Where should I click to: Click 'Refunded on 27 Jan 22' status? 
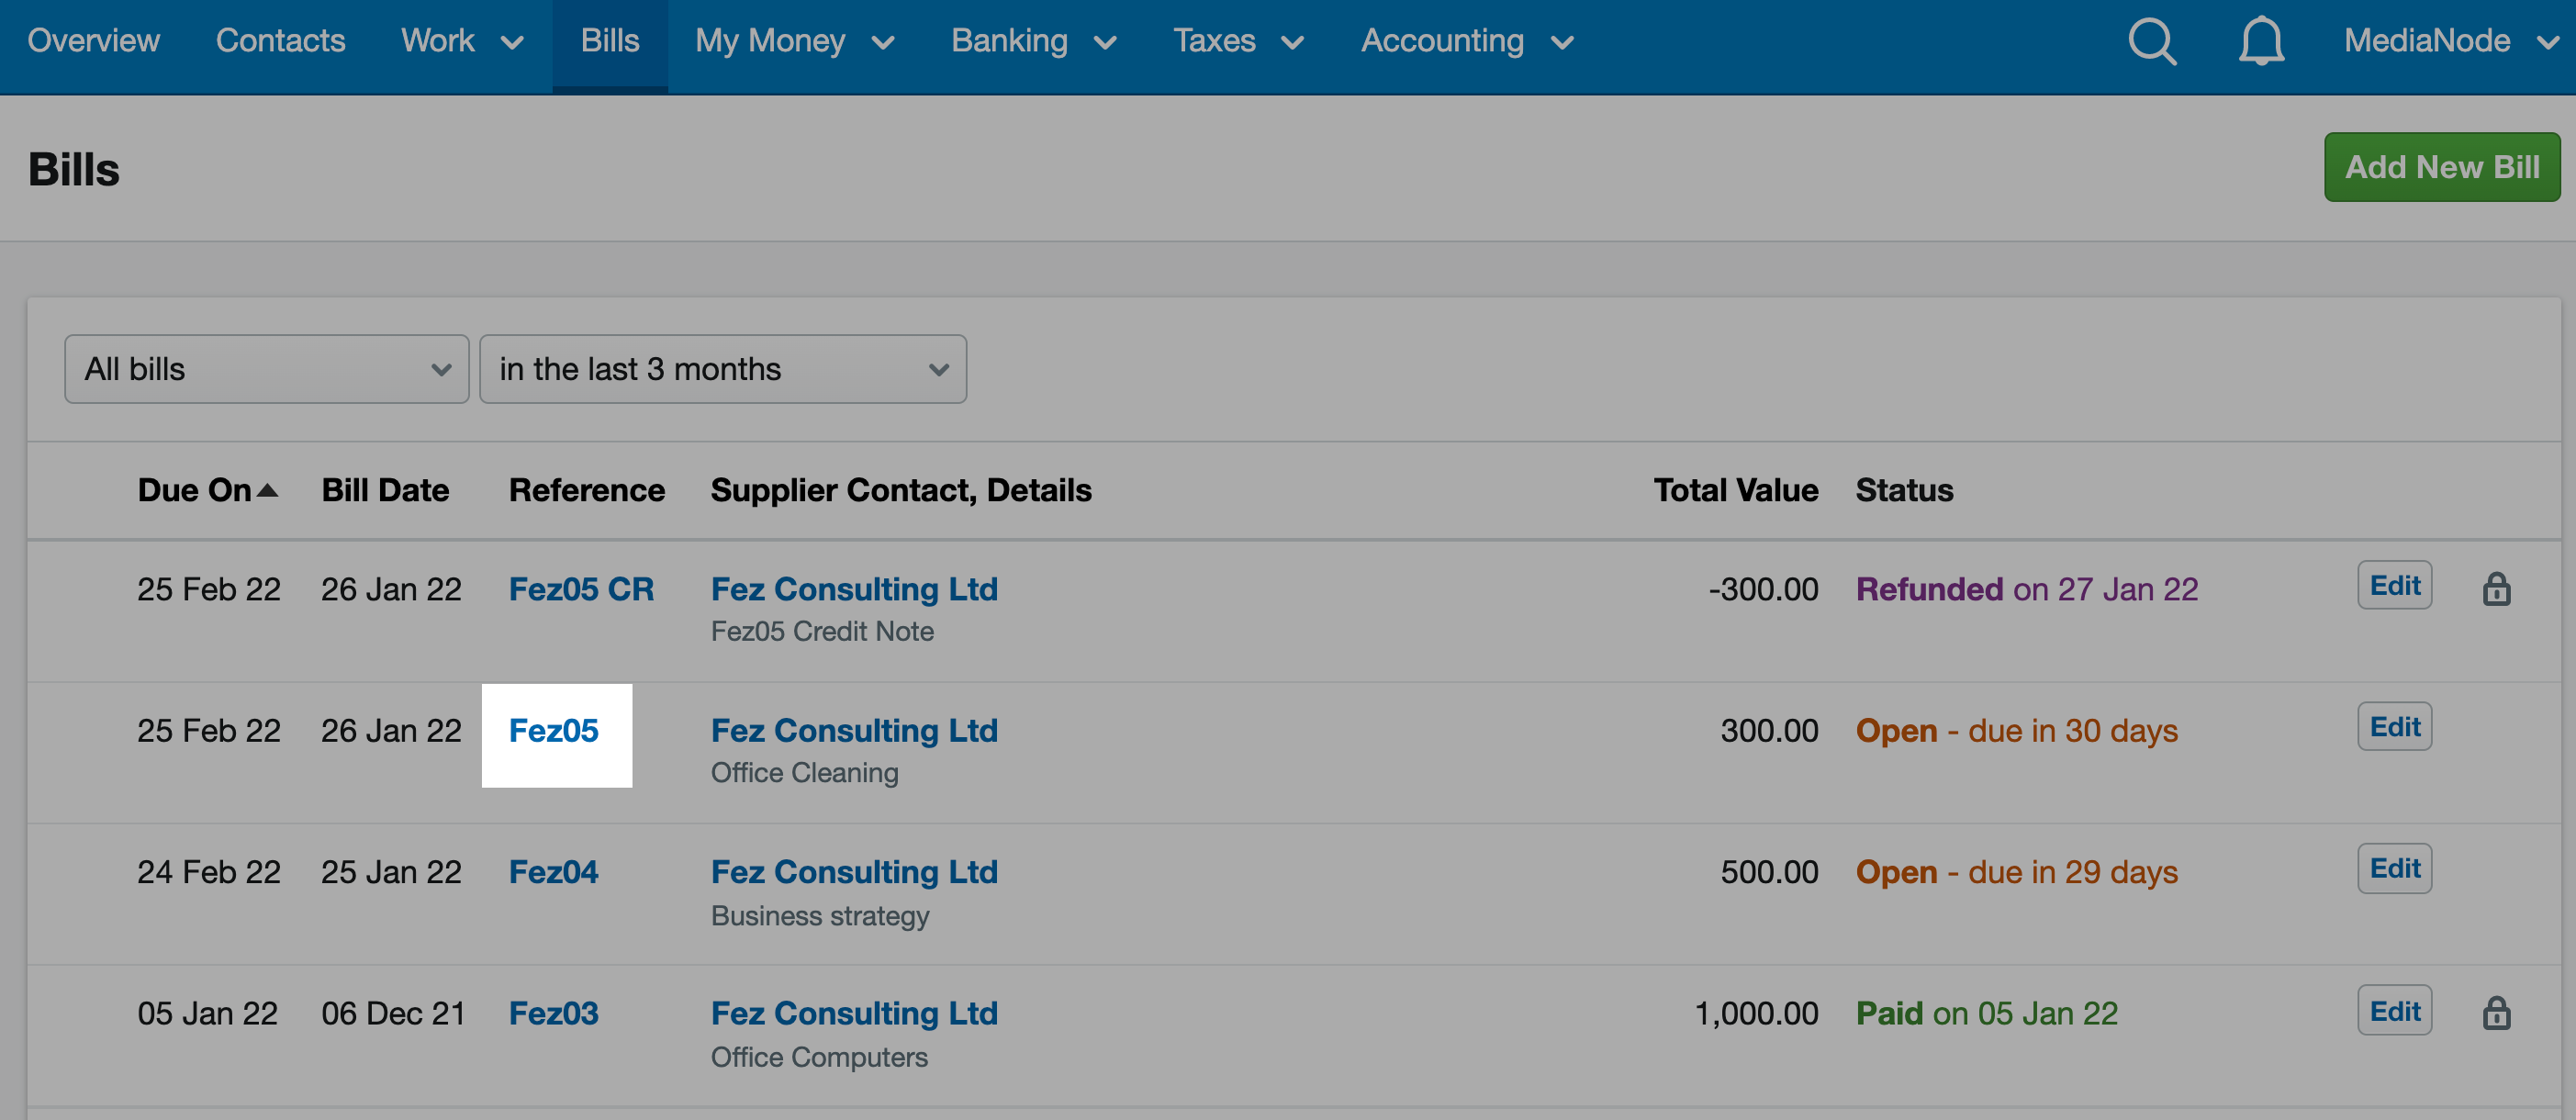[2026, 589]
